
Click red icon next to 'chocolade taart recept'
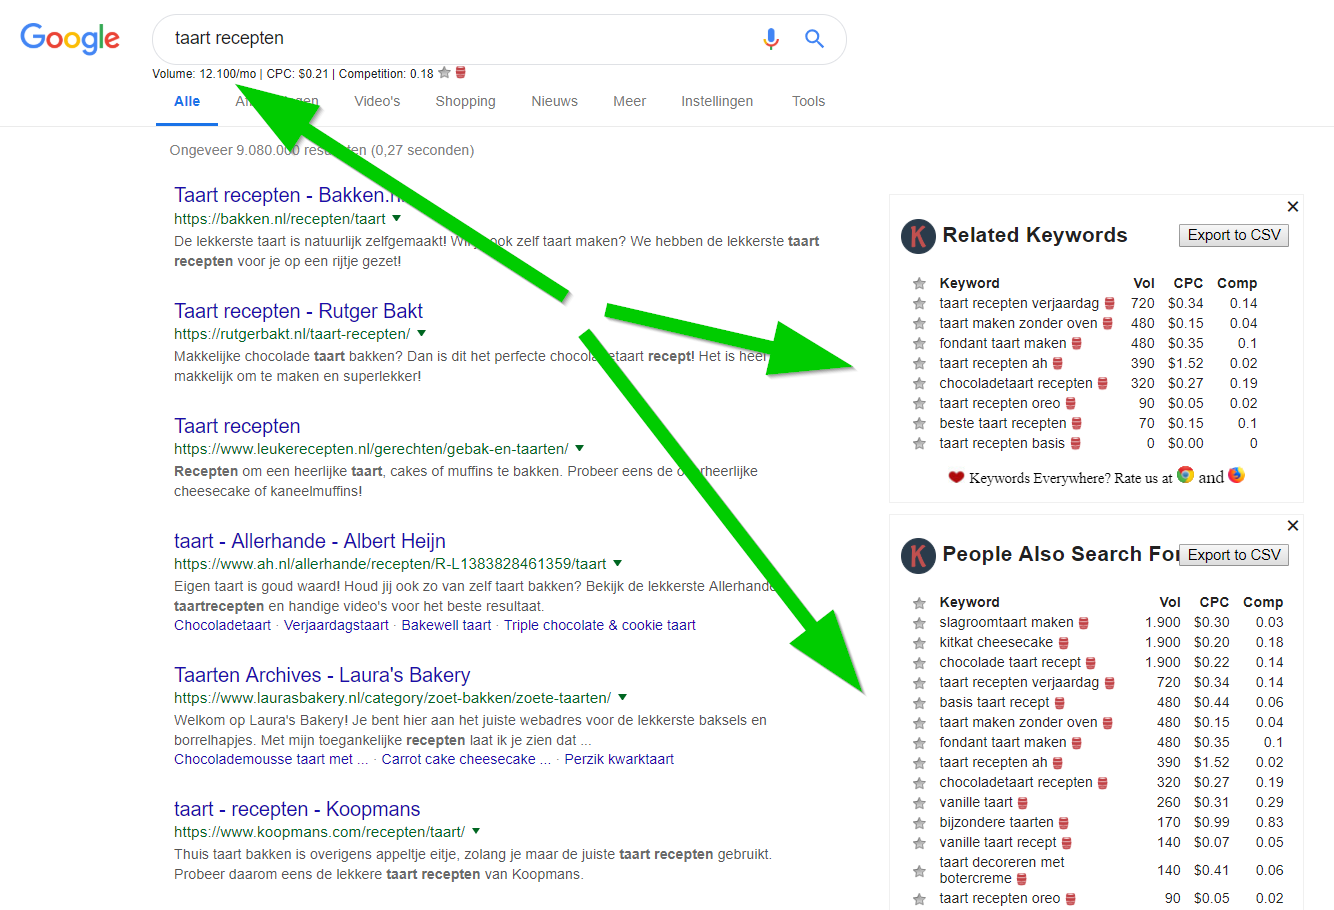(x=1091, y=662)
